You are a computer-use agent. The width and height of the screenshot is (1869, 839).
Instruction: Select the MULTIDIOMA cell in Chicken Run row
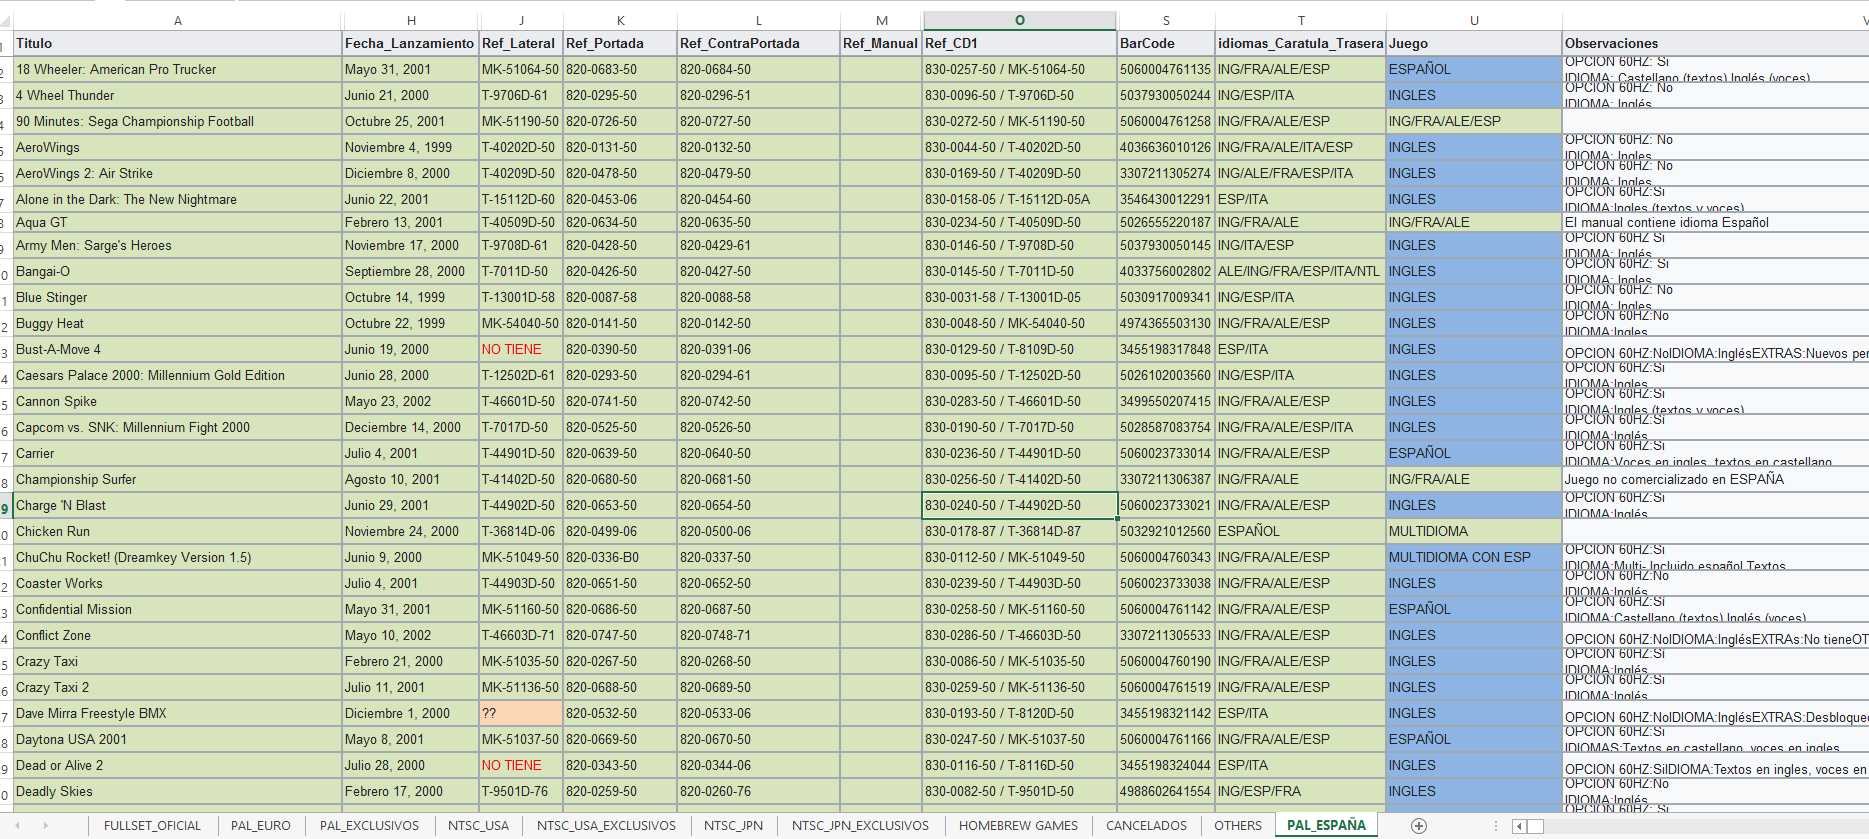tap(1474, 531)
